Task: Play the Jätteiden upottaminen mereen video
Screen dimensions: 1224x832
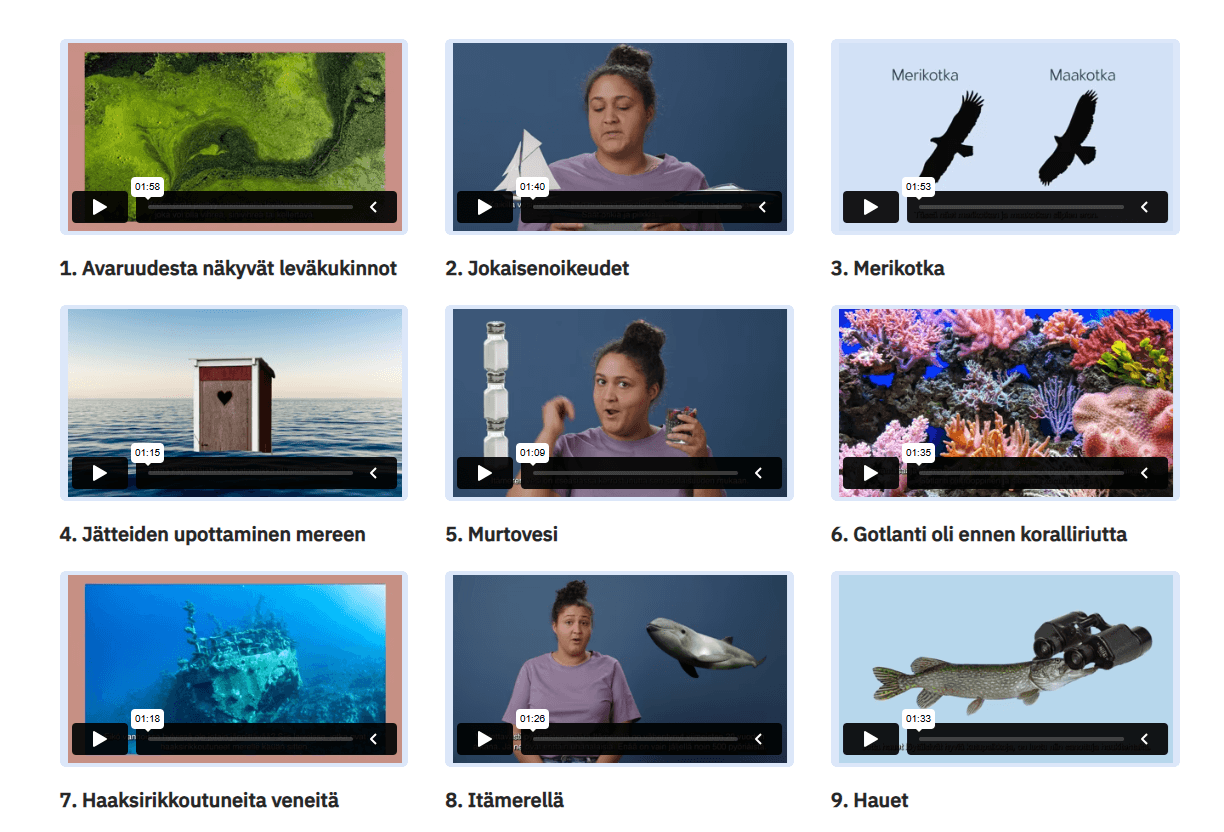Action: pos(100,473)
